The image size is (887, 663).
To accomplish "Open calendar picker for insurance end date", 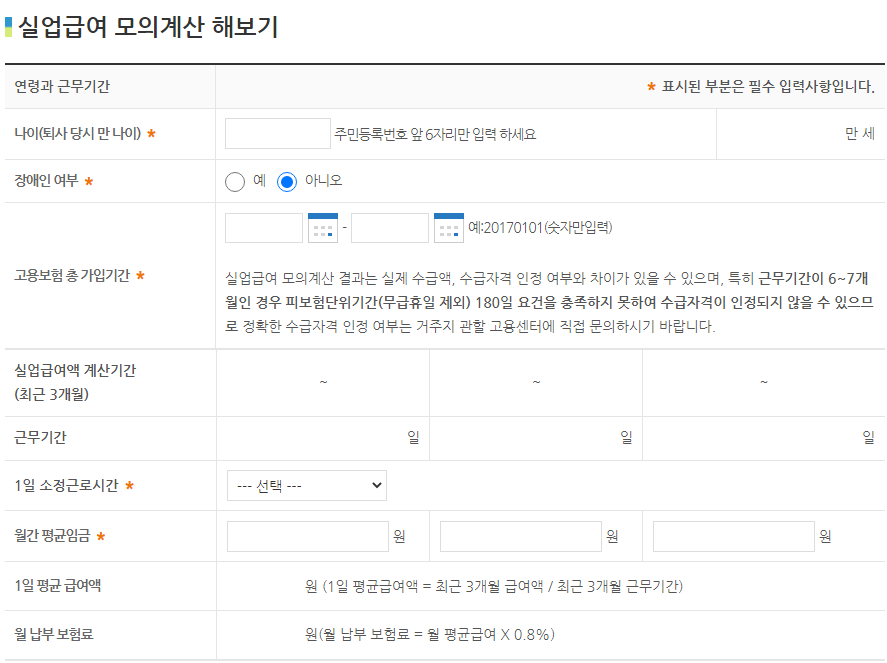I will coord(449,228).
